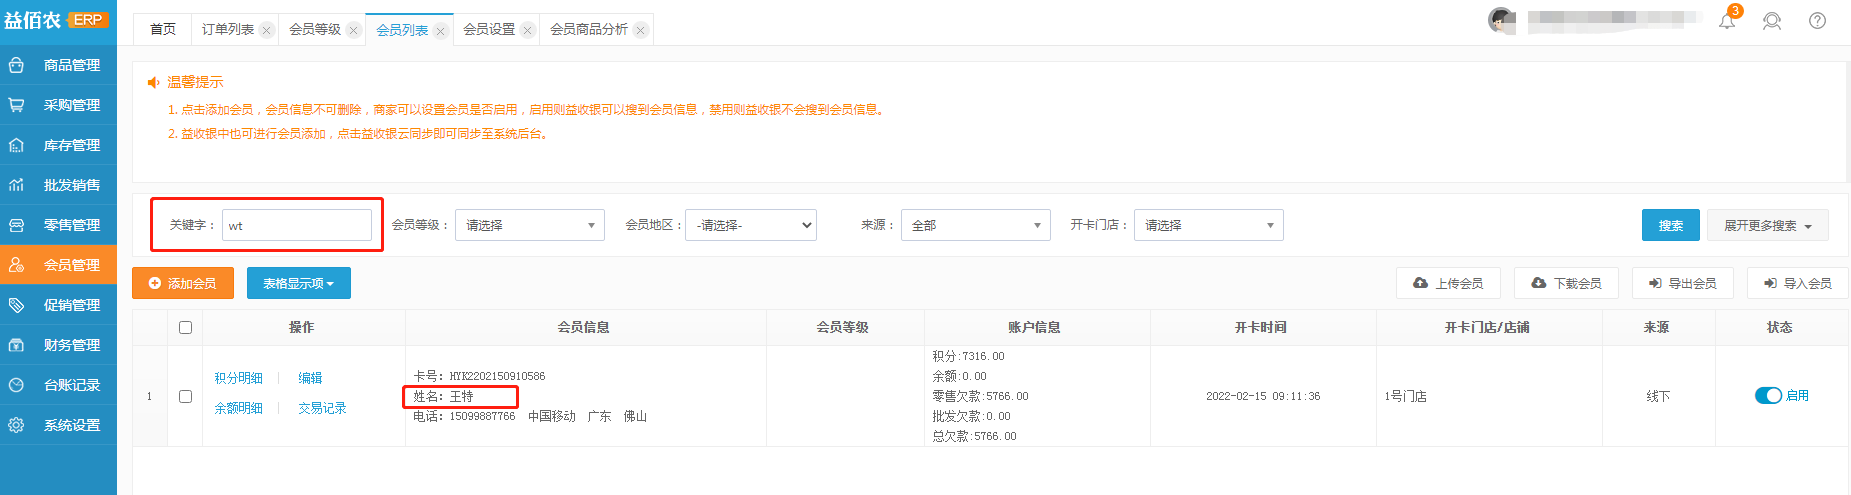Switch to the 会员设置 tab
The height and width of the screenshot is (495, 1851).
488,30
